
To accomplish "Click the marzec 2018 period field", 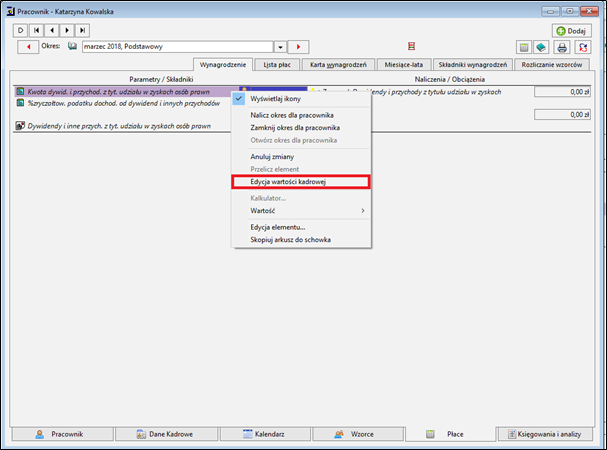I will pyautogui.click(x=178, y=47).
